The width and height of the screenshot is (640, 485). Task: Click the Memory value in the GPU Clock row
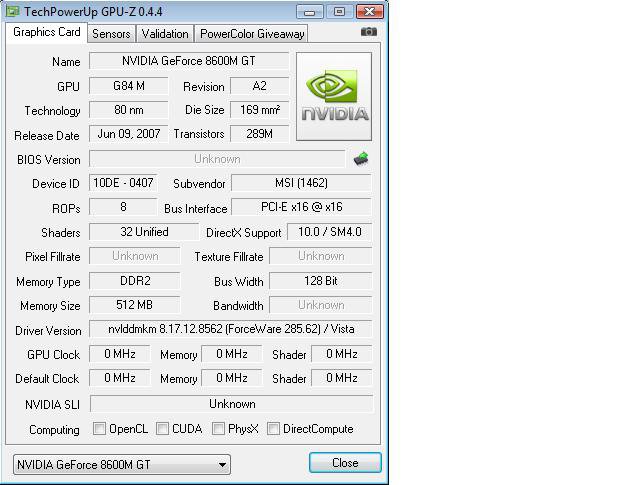tap(232, 354)
